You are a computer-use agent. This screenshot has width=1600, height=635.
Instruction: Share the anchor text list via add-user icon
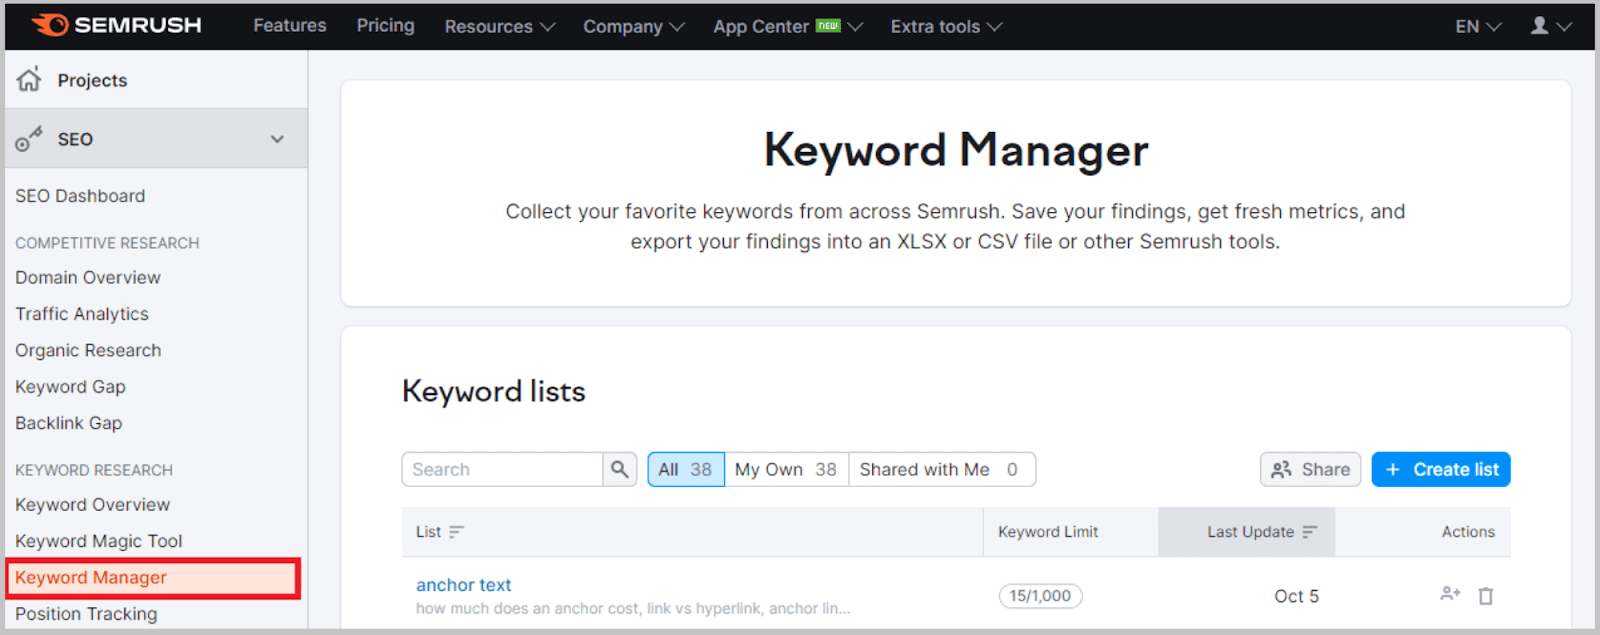1450,594
